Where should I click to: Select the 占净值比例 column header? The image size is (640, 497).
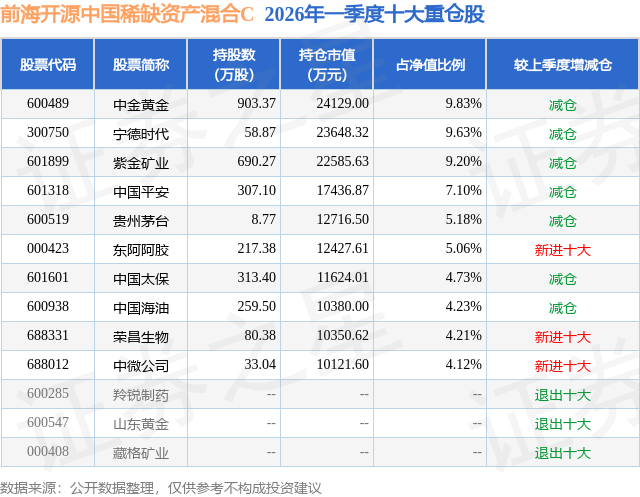click(x=430, y=64)
